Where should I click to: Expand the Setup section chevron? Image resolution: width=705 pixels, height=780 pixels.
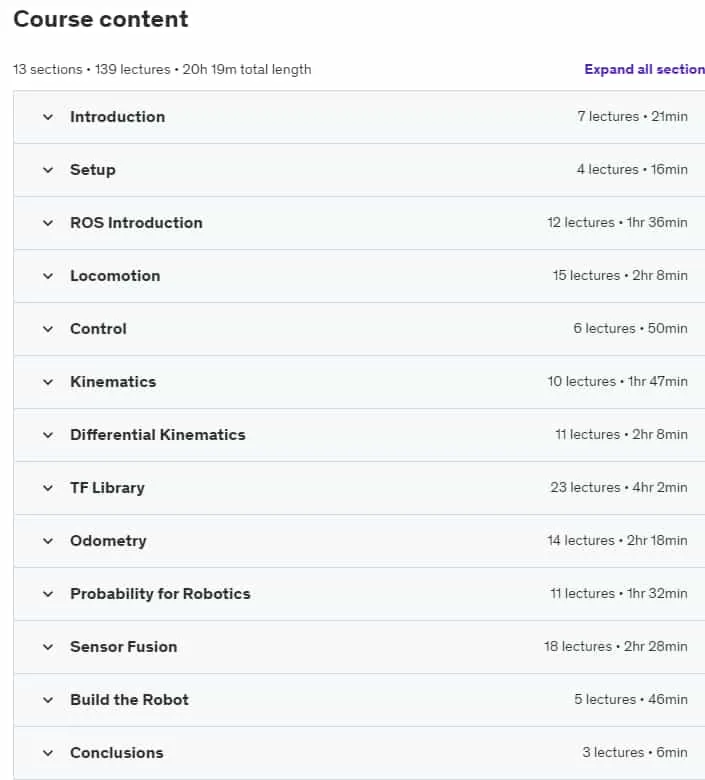point(48,170)
